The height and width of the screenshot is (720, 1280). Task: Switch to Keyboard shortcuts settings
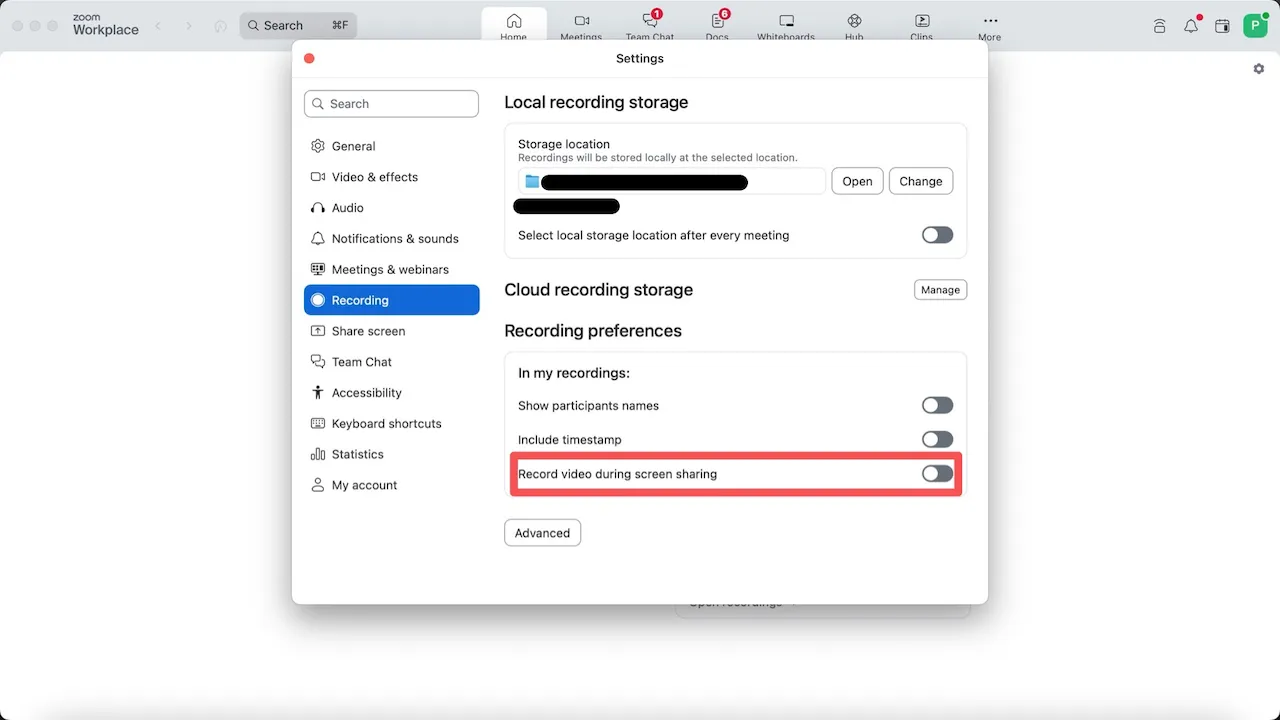386,424
